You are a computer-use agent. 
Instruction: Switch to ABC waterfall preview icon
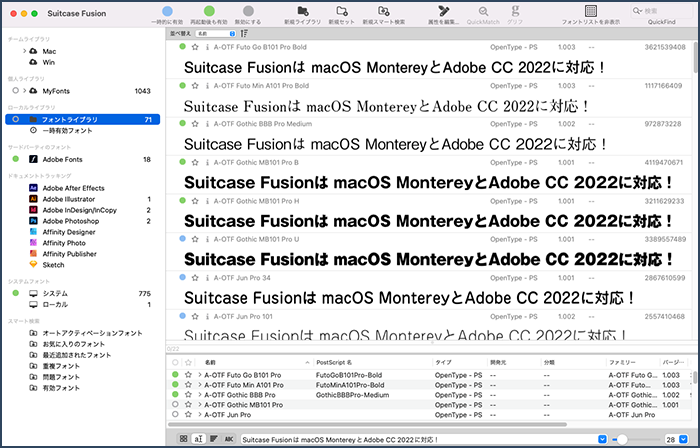coord(229,439)
